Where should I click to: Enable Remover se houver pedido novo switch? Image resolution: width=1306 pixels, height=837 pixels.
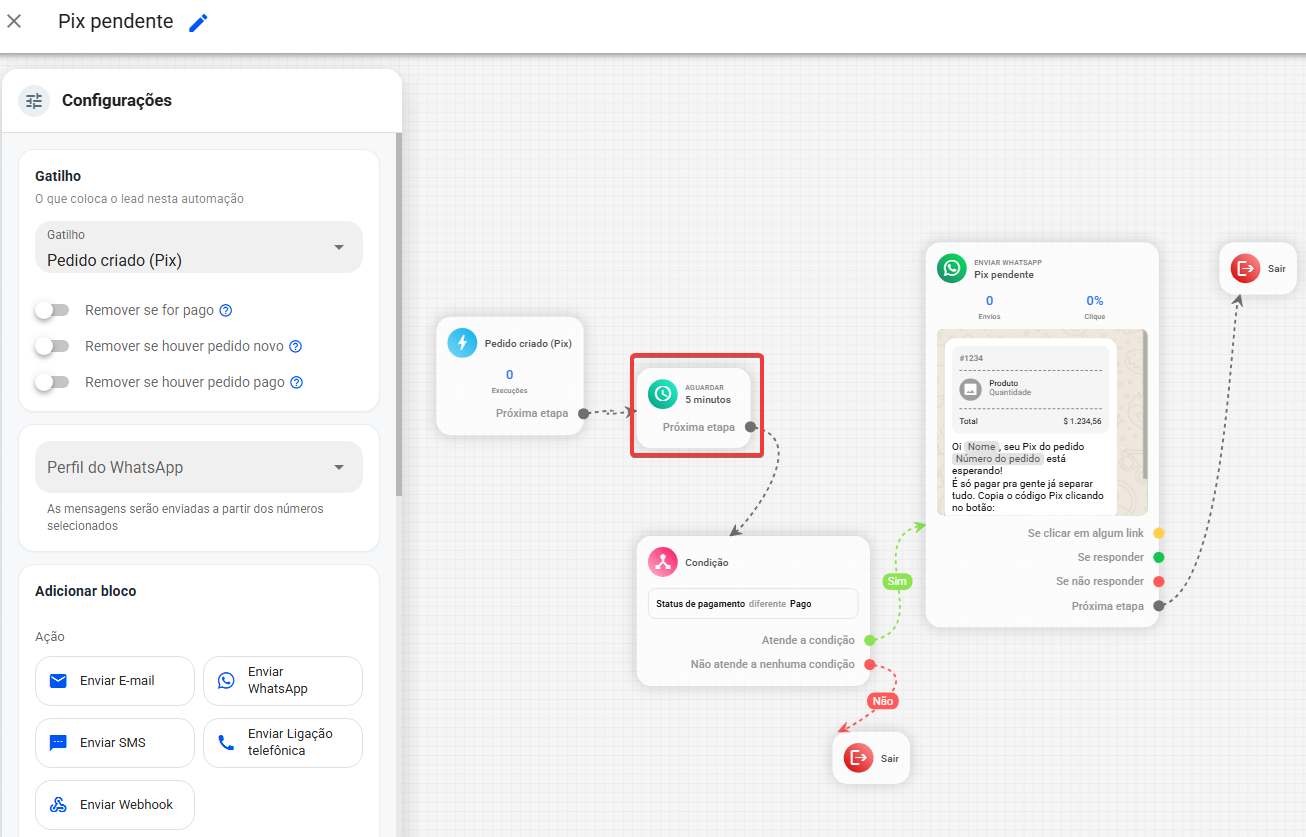[x=52, y=346]
